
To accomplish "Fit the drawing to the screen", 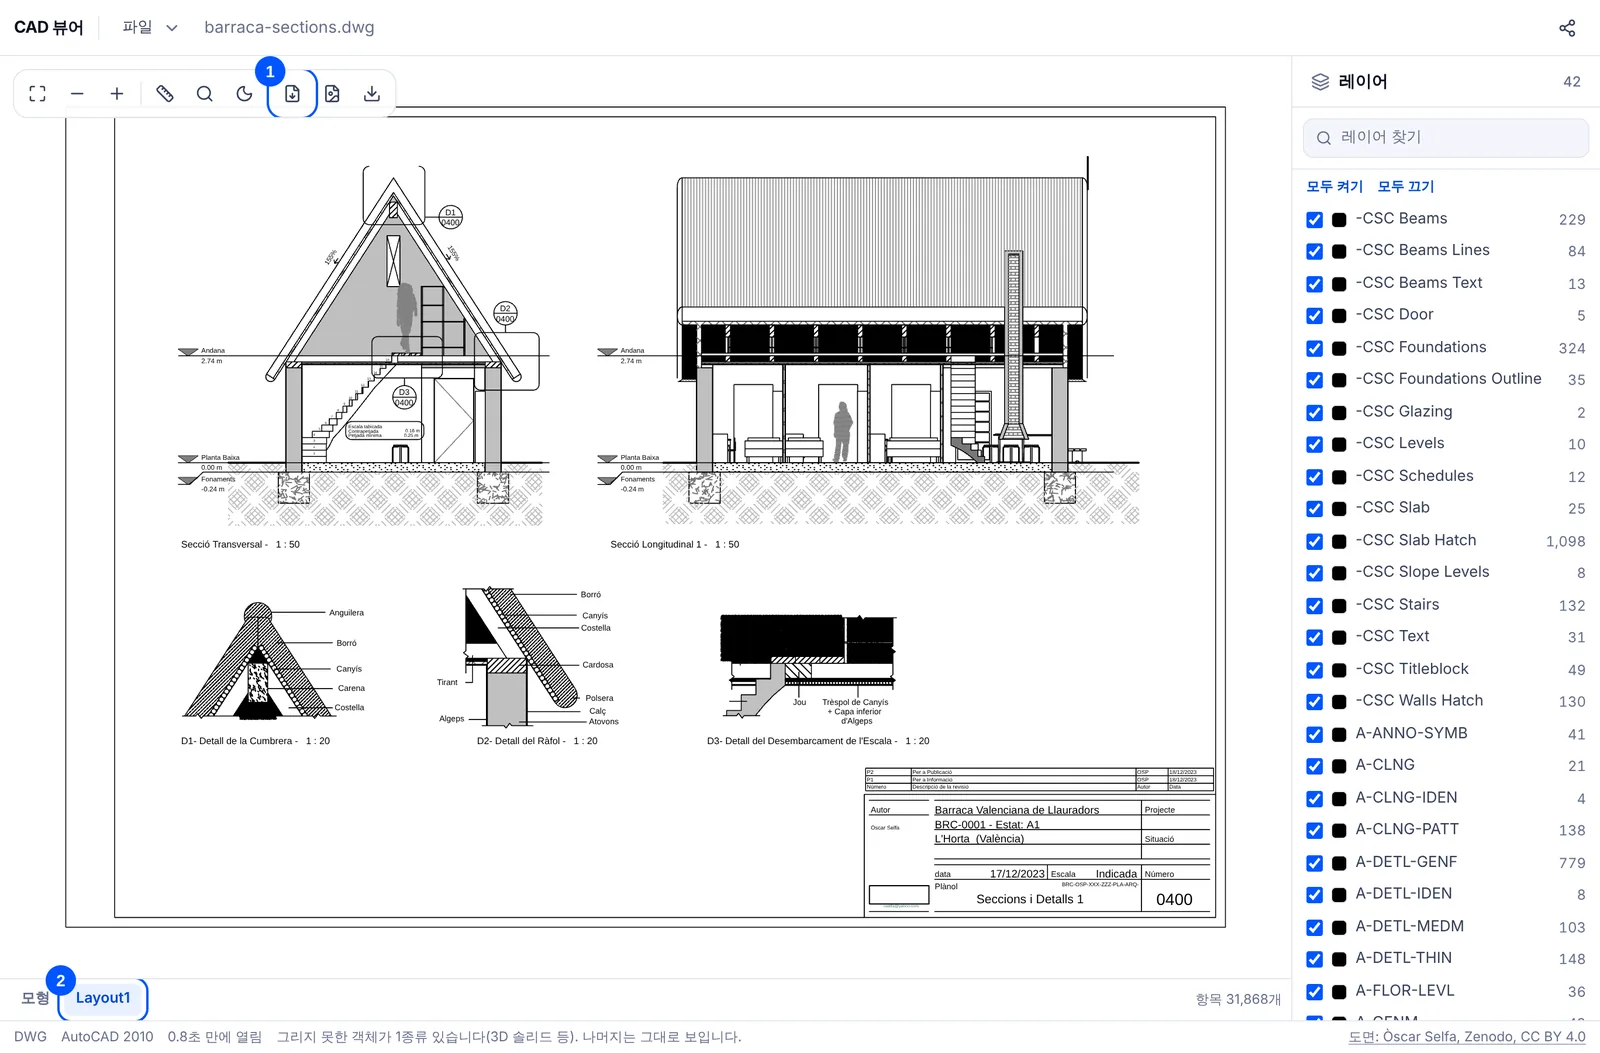I will click(x=38, y=94).
